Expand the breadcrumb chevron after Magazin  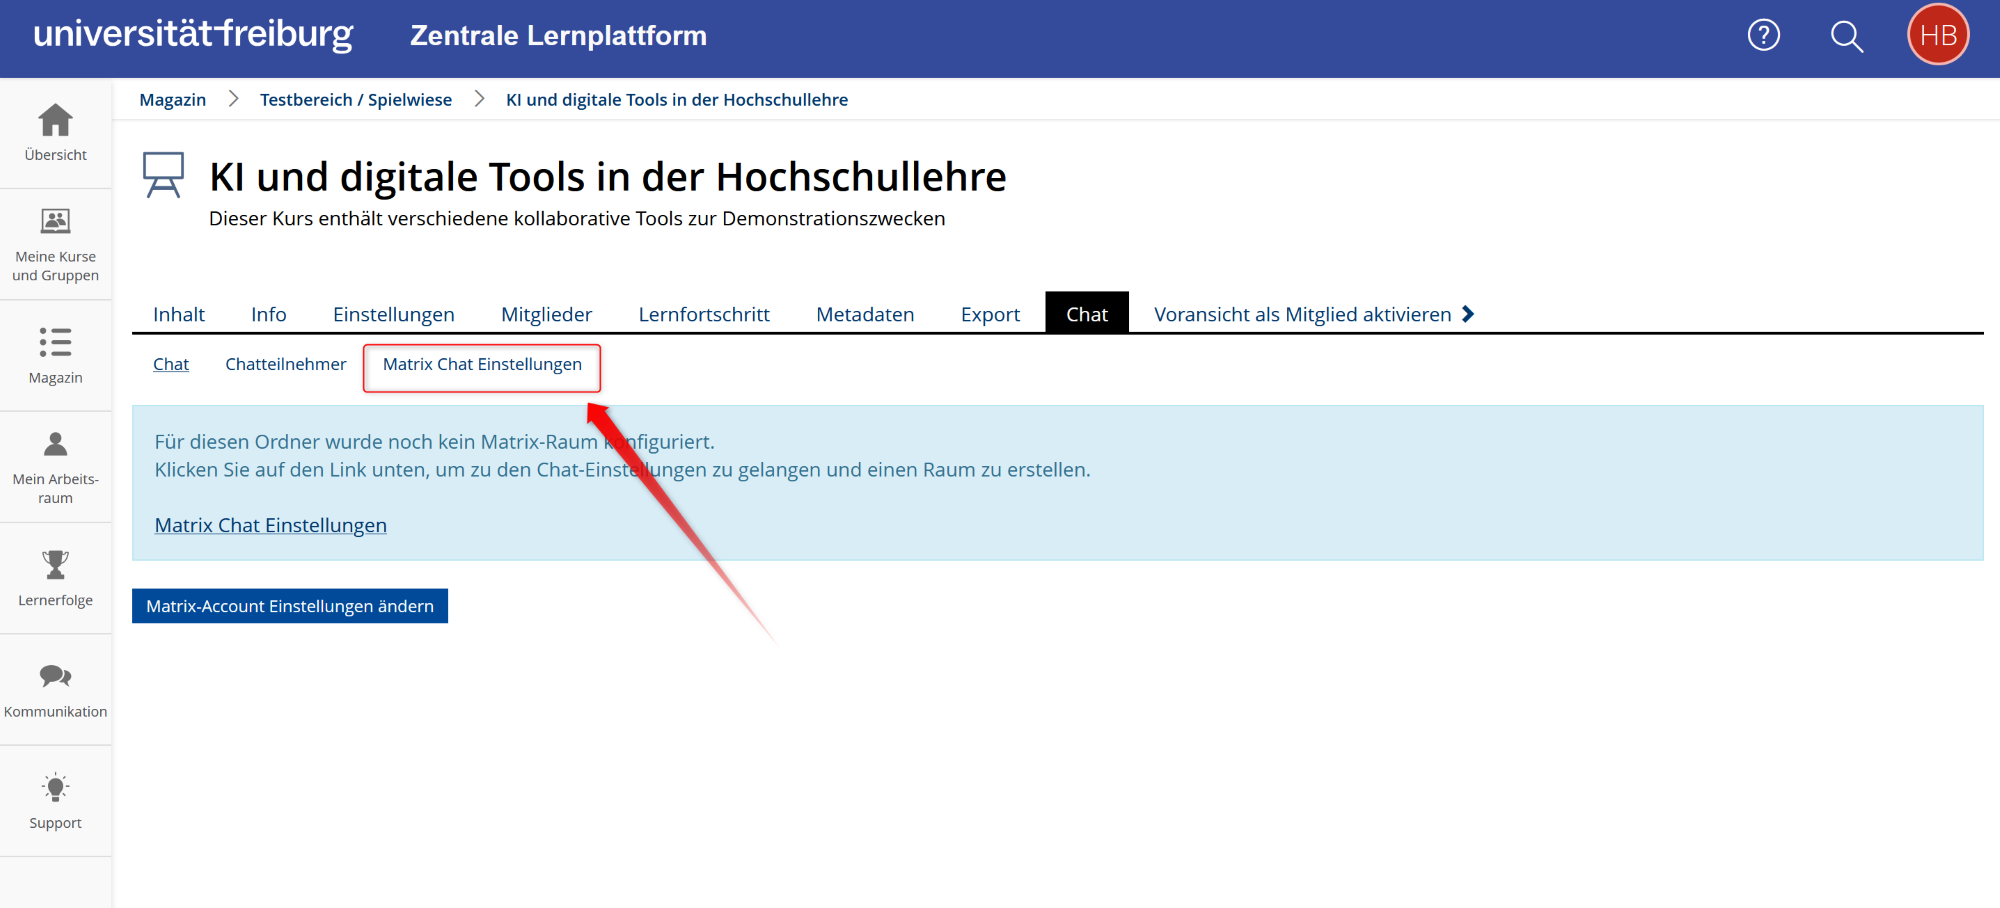[233, 98]
